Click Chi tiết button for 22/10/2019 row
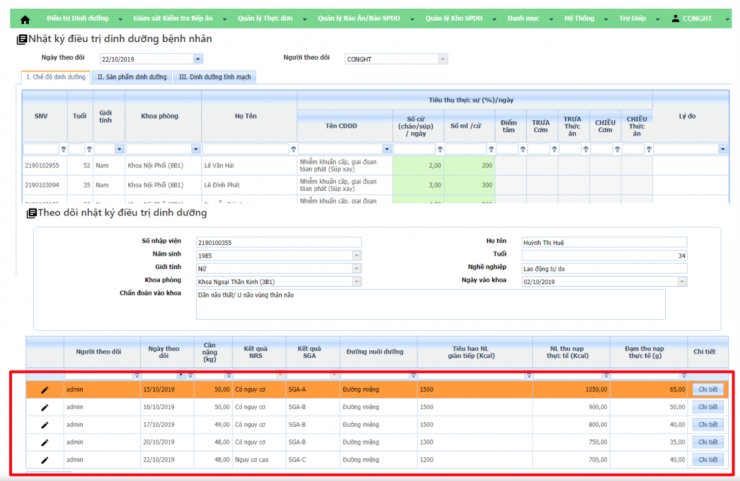Screen dimensions: 740x481 [x=708, y=459]
